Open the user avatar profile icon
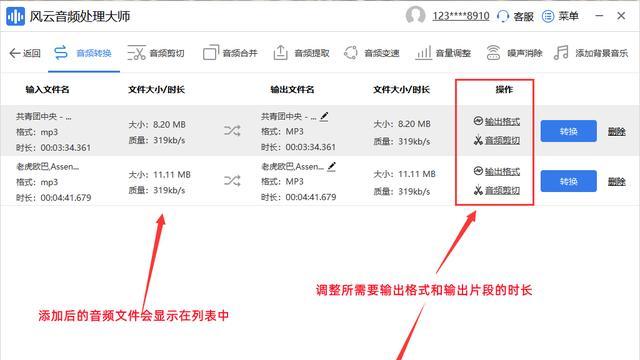640x360 pixels. 415,16
